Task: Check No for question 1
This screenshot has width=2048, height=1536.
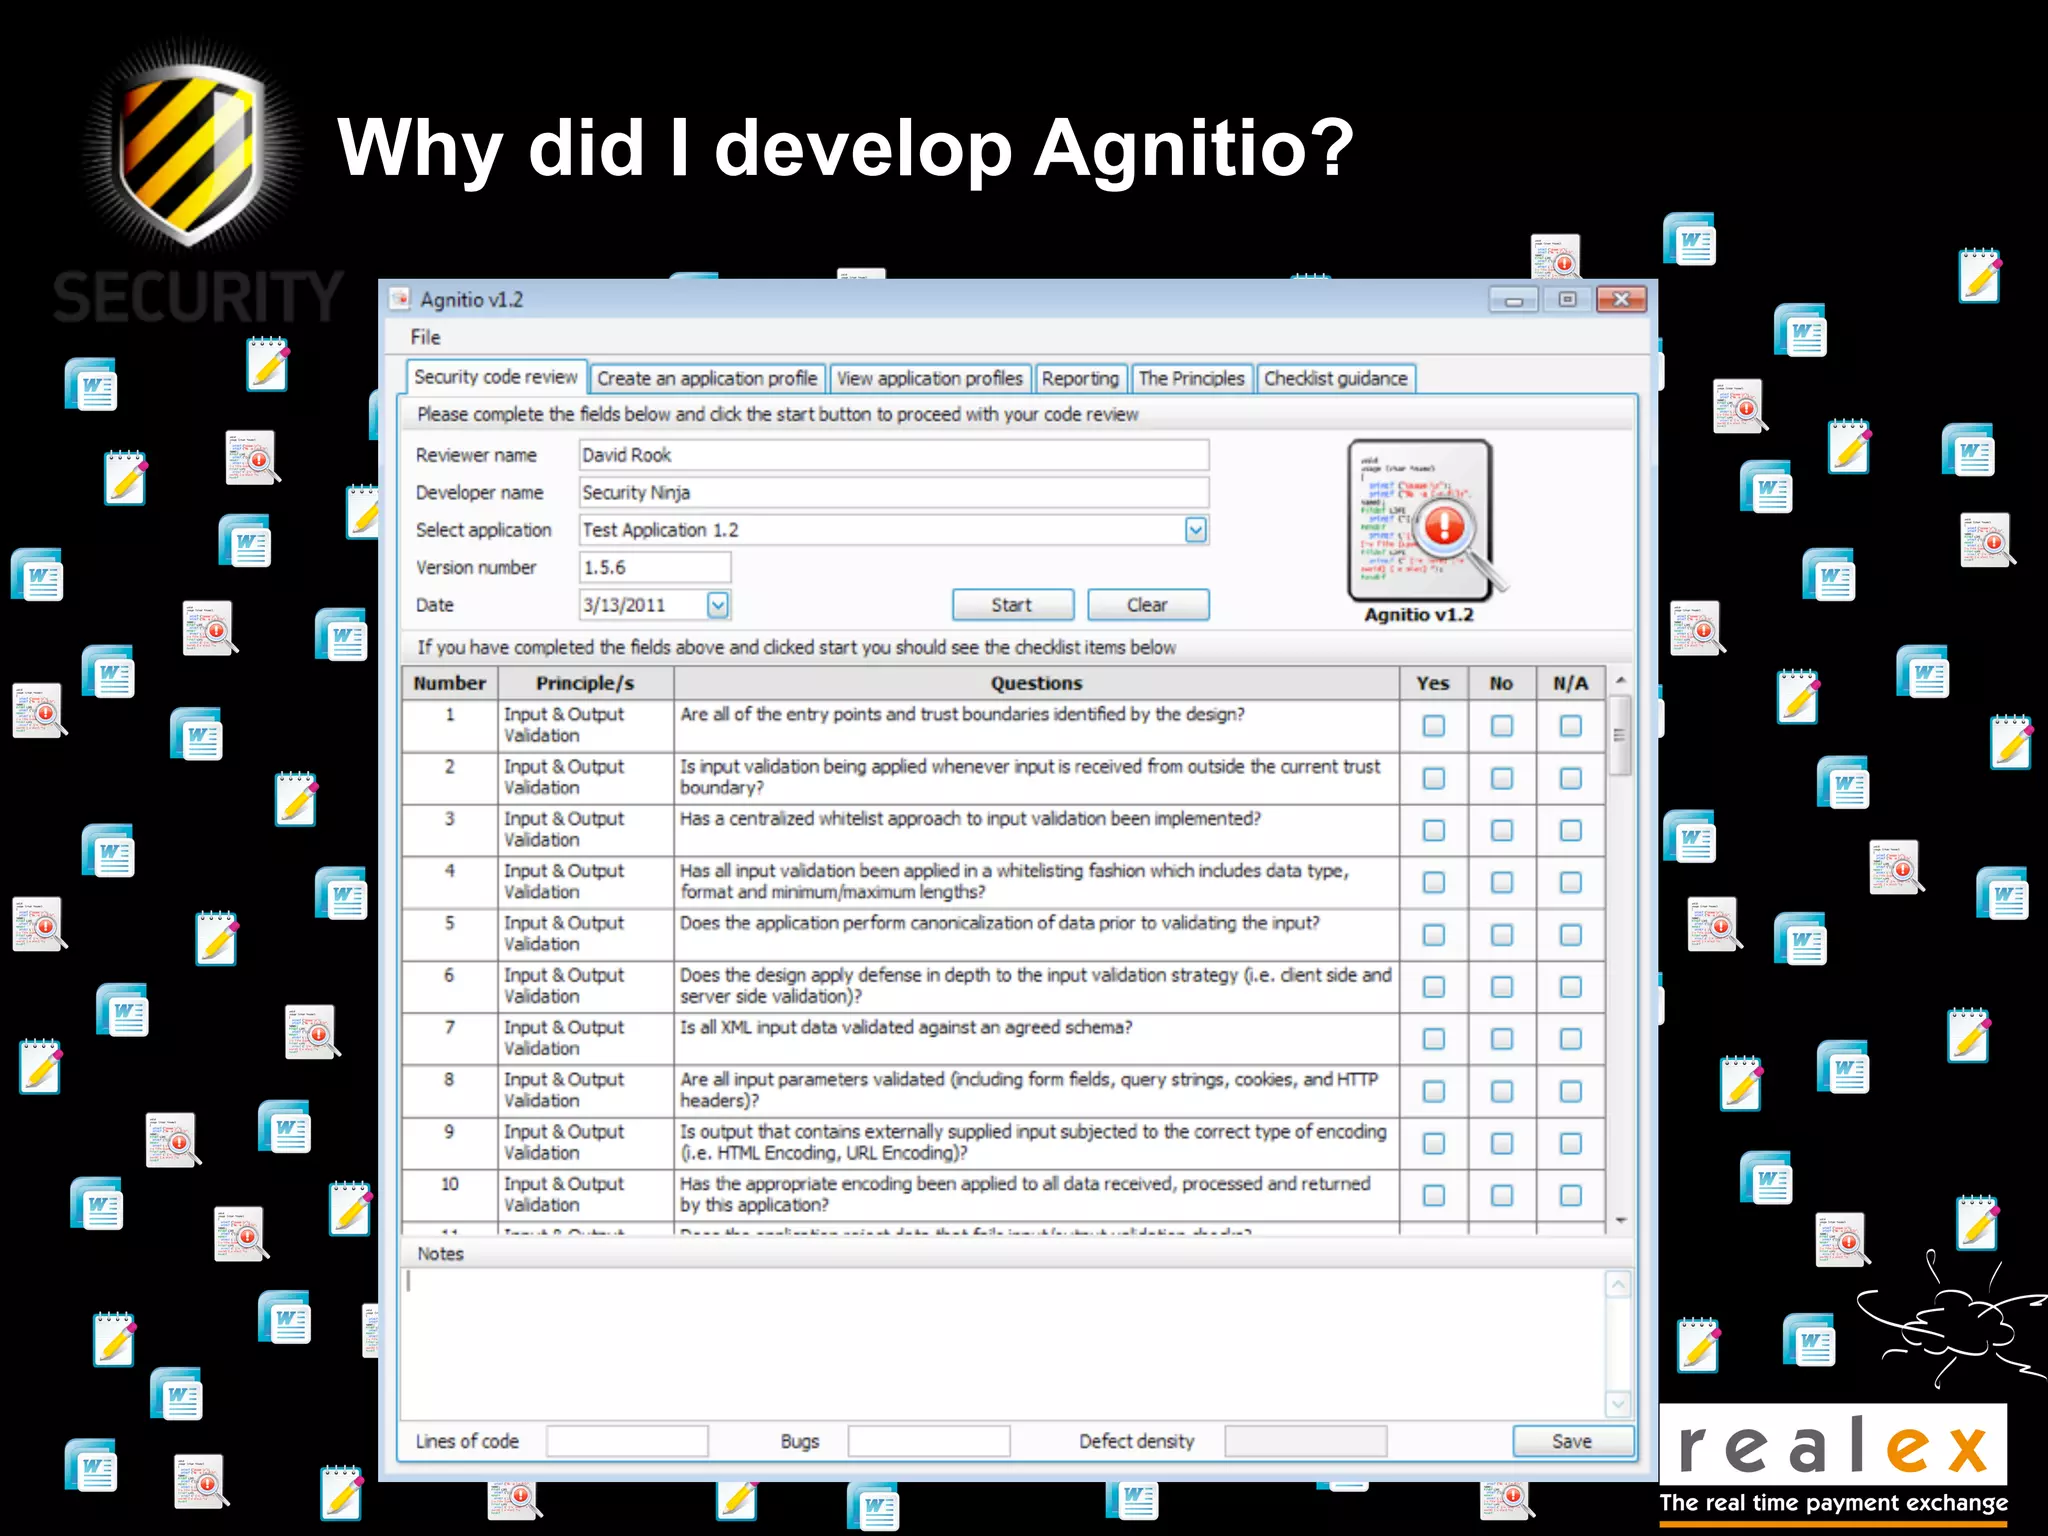Action: click(1502, 726)
